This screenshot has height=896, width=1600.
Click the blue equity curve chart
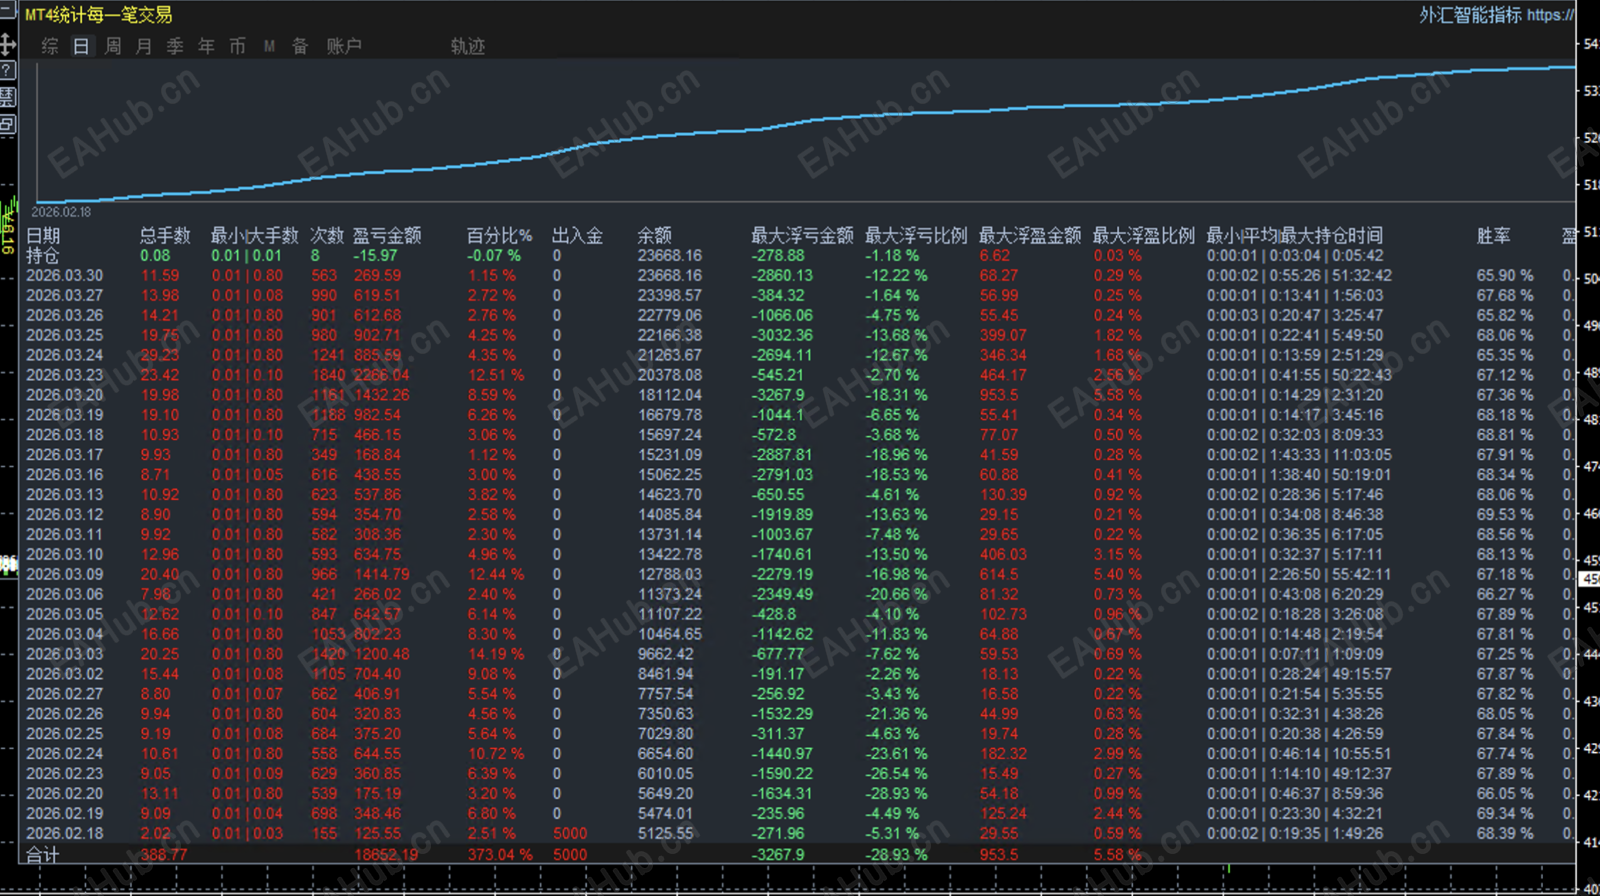click(805, 132)
